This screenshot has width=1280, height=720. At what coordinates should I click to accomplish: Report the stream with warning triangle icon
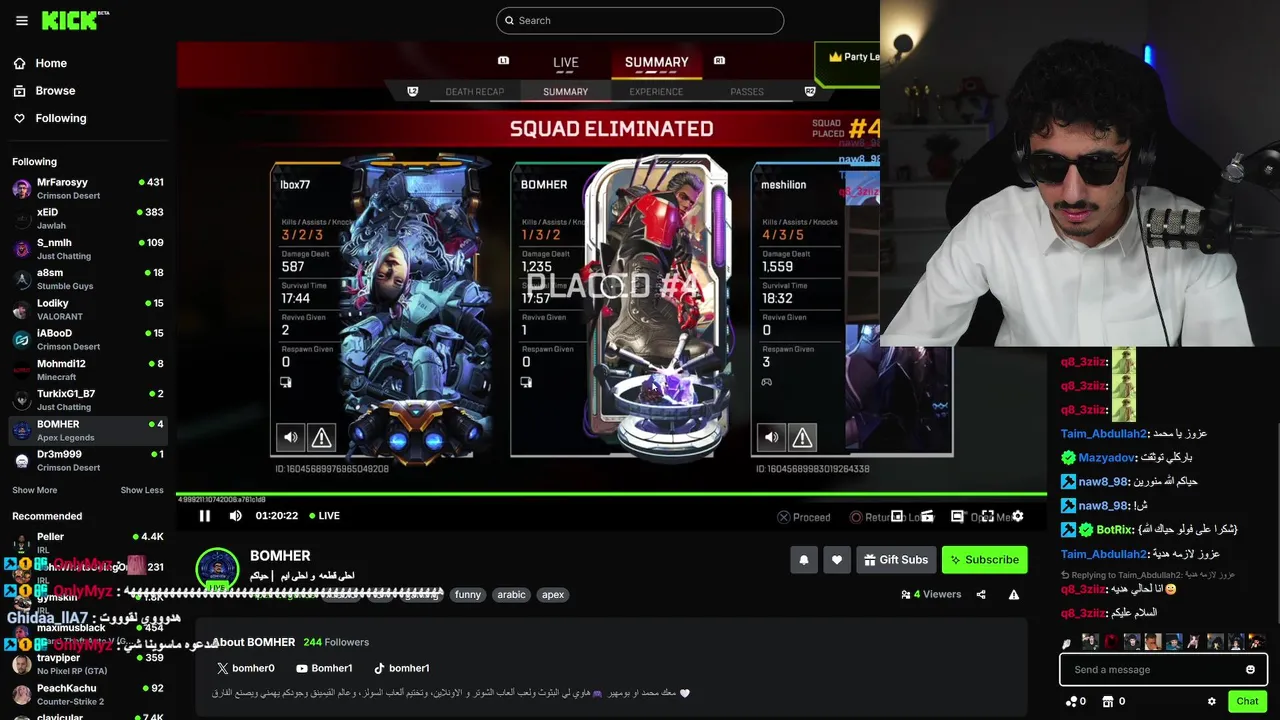[1014, 594]
